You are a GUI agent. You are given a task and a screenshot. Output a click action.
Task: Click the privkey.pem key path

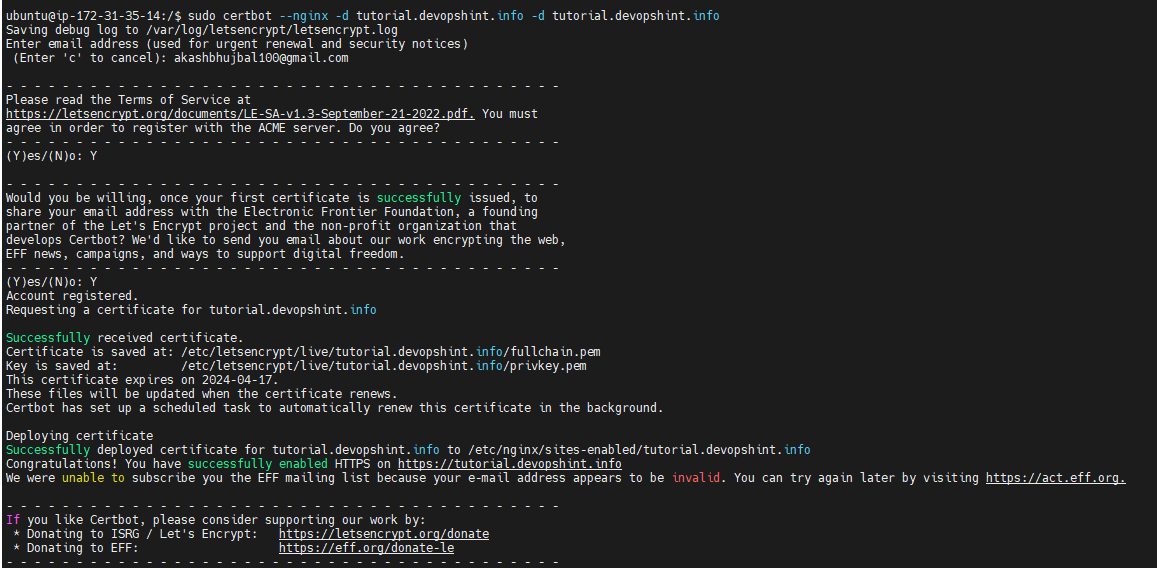pos(384,366)
